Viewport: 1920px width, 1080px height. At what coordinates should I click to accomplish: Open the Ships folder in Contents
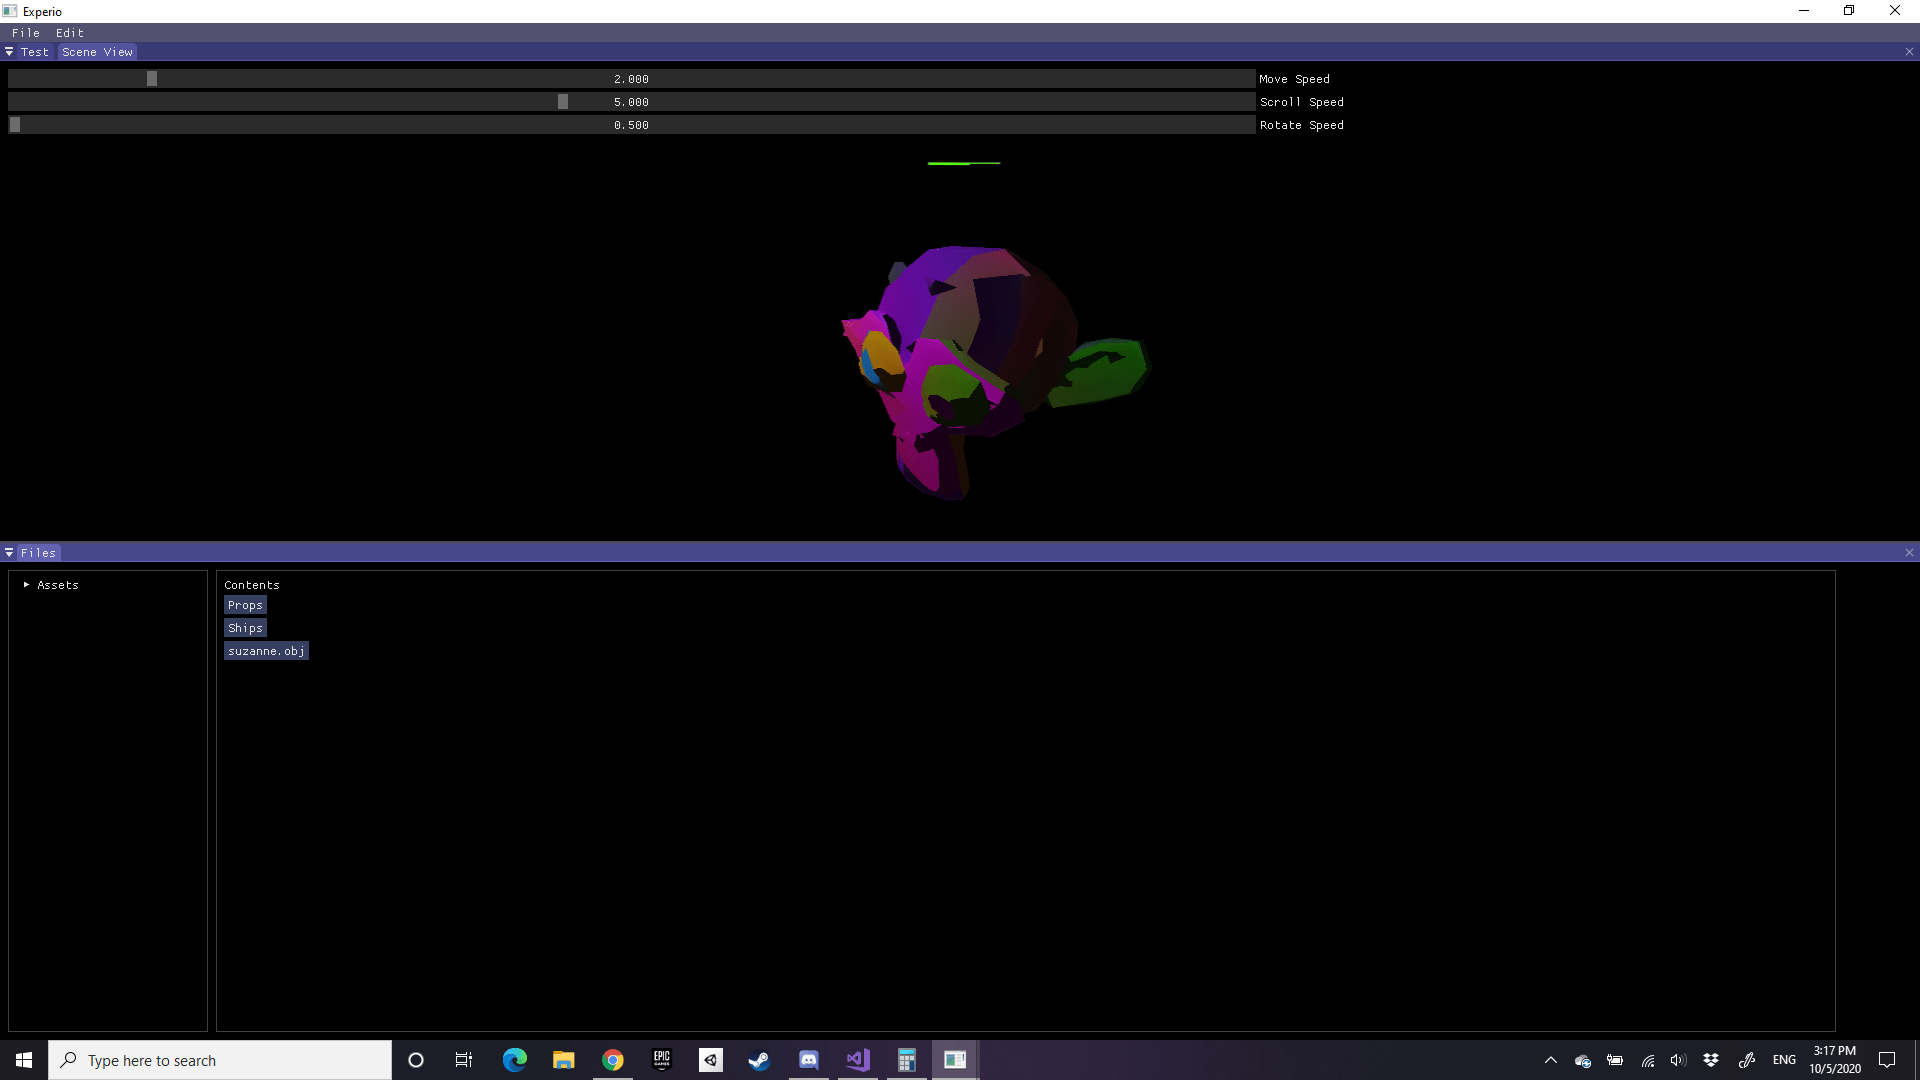244,627
